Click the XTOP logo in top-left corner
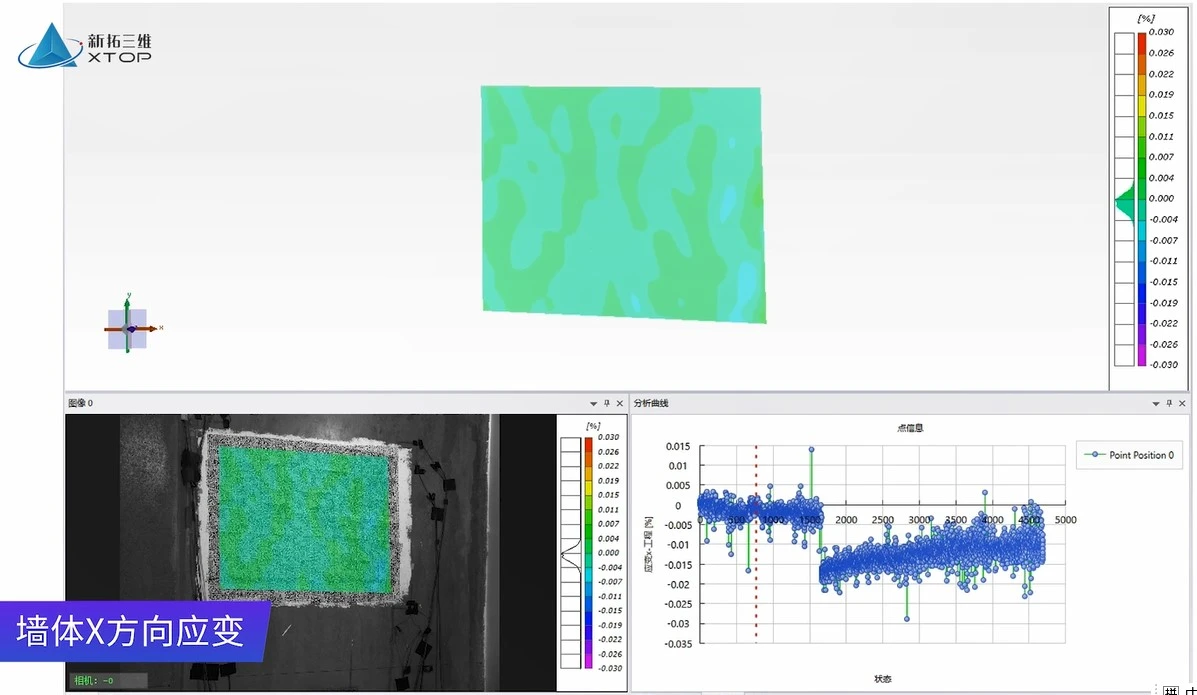This screenshot has height=695, width=1197. (85, 44)
